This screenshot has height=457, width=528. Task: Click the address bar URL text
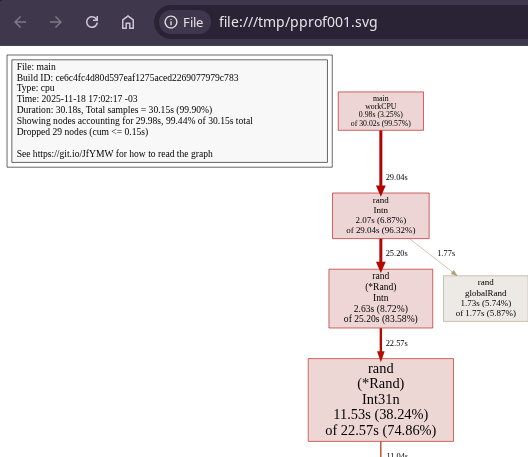click(x=298, y=22)
